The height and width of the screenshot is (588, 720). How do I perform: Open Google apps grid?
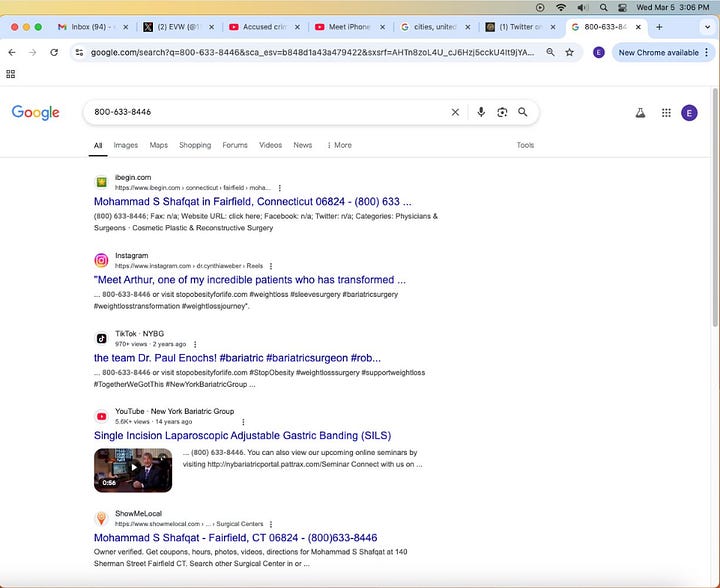click(x=666, y=112)
